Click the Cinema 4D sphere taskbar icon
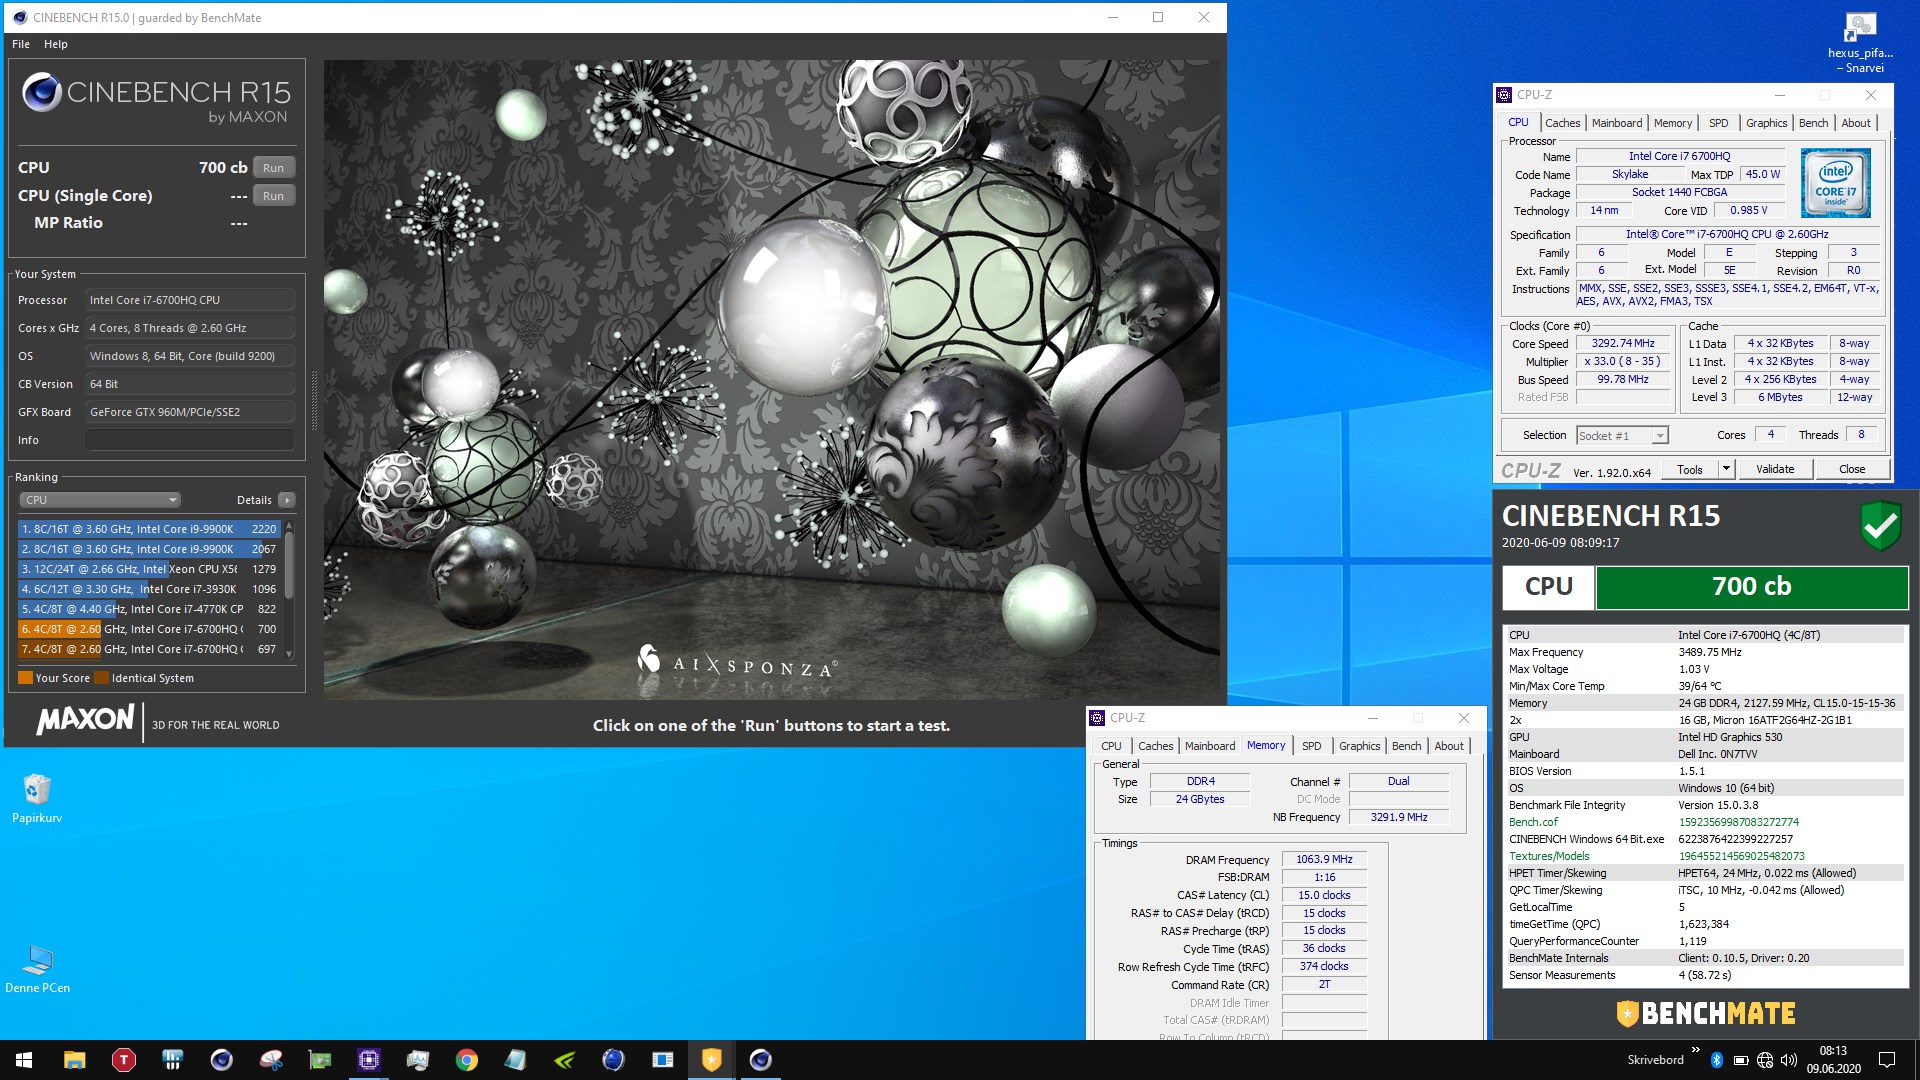1920x1080 pixels. click(221, 1060)
